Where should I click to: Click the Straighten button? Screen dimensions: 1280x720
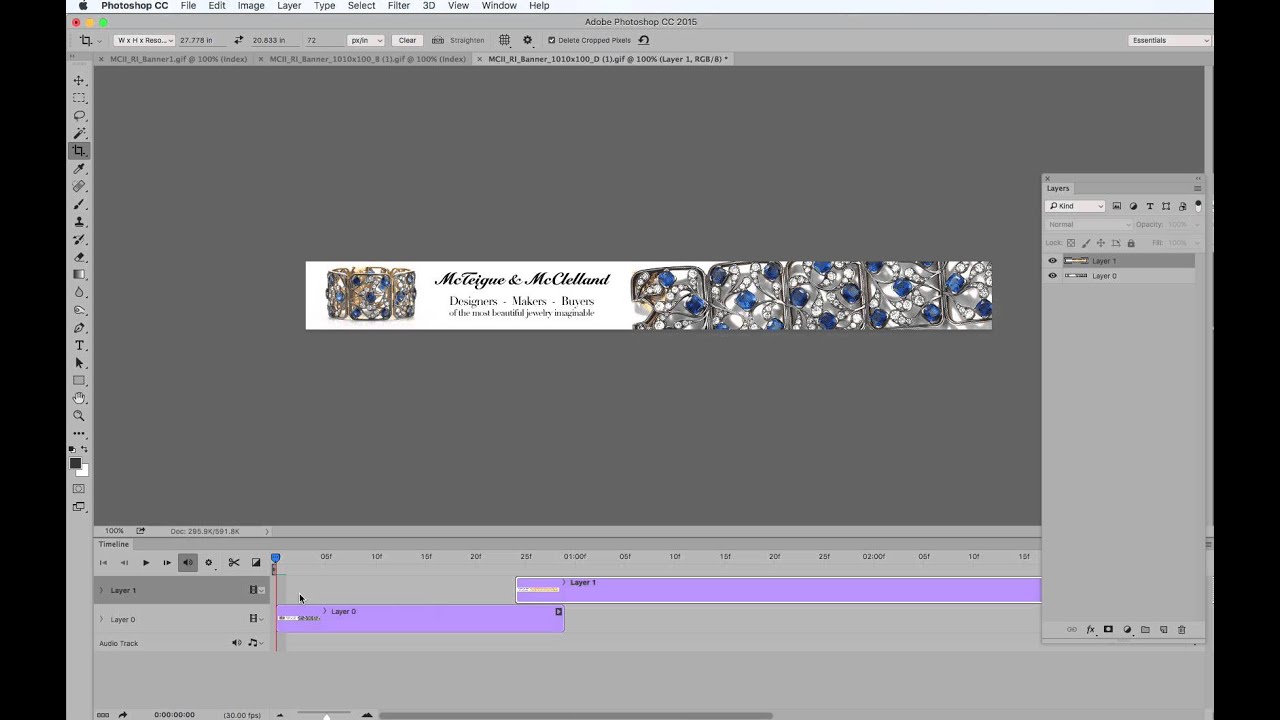pyautogui.click(x=459, y=40)
